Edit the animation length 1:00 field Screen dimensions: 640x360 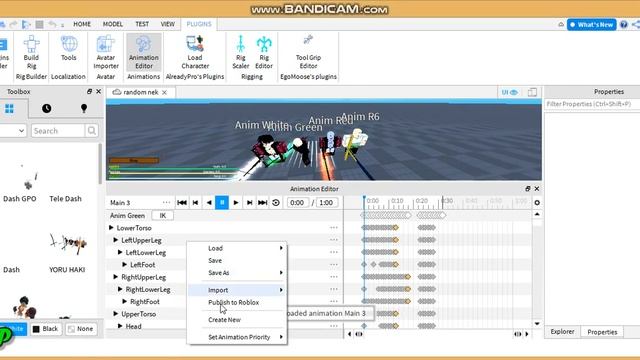pos(326,202)
